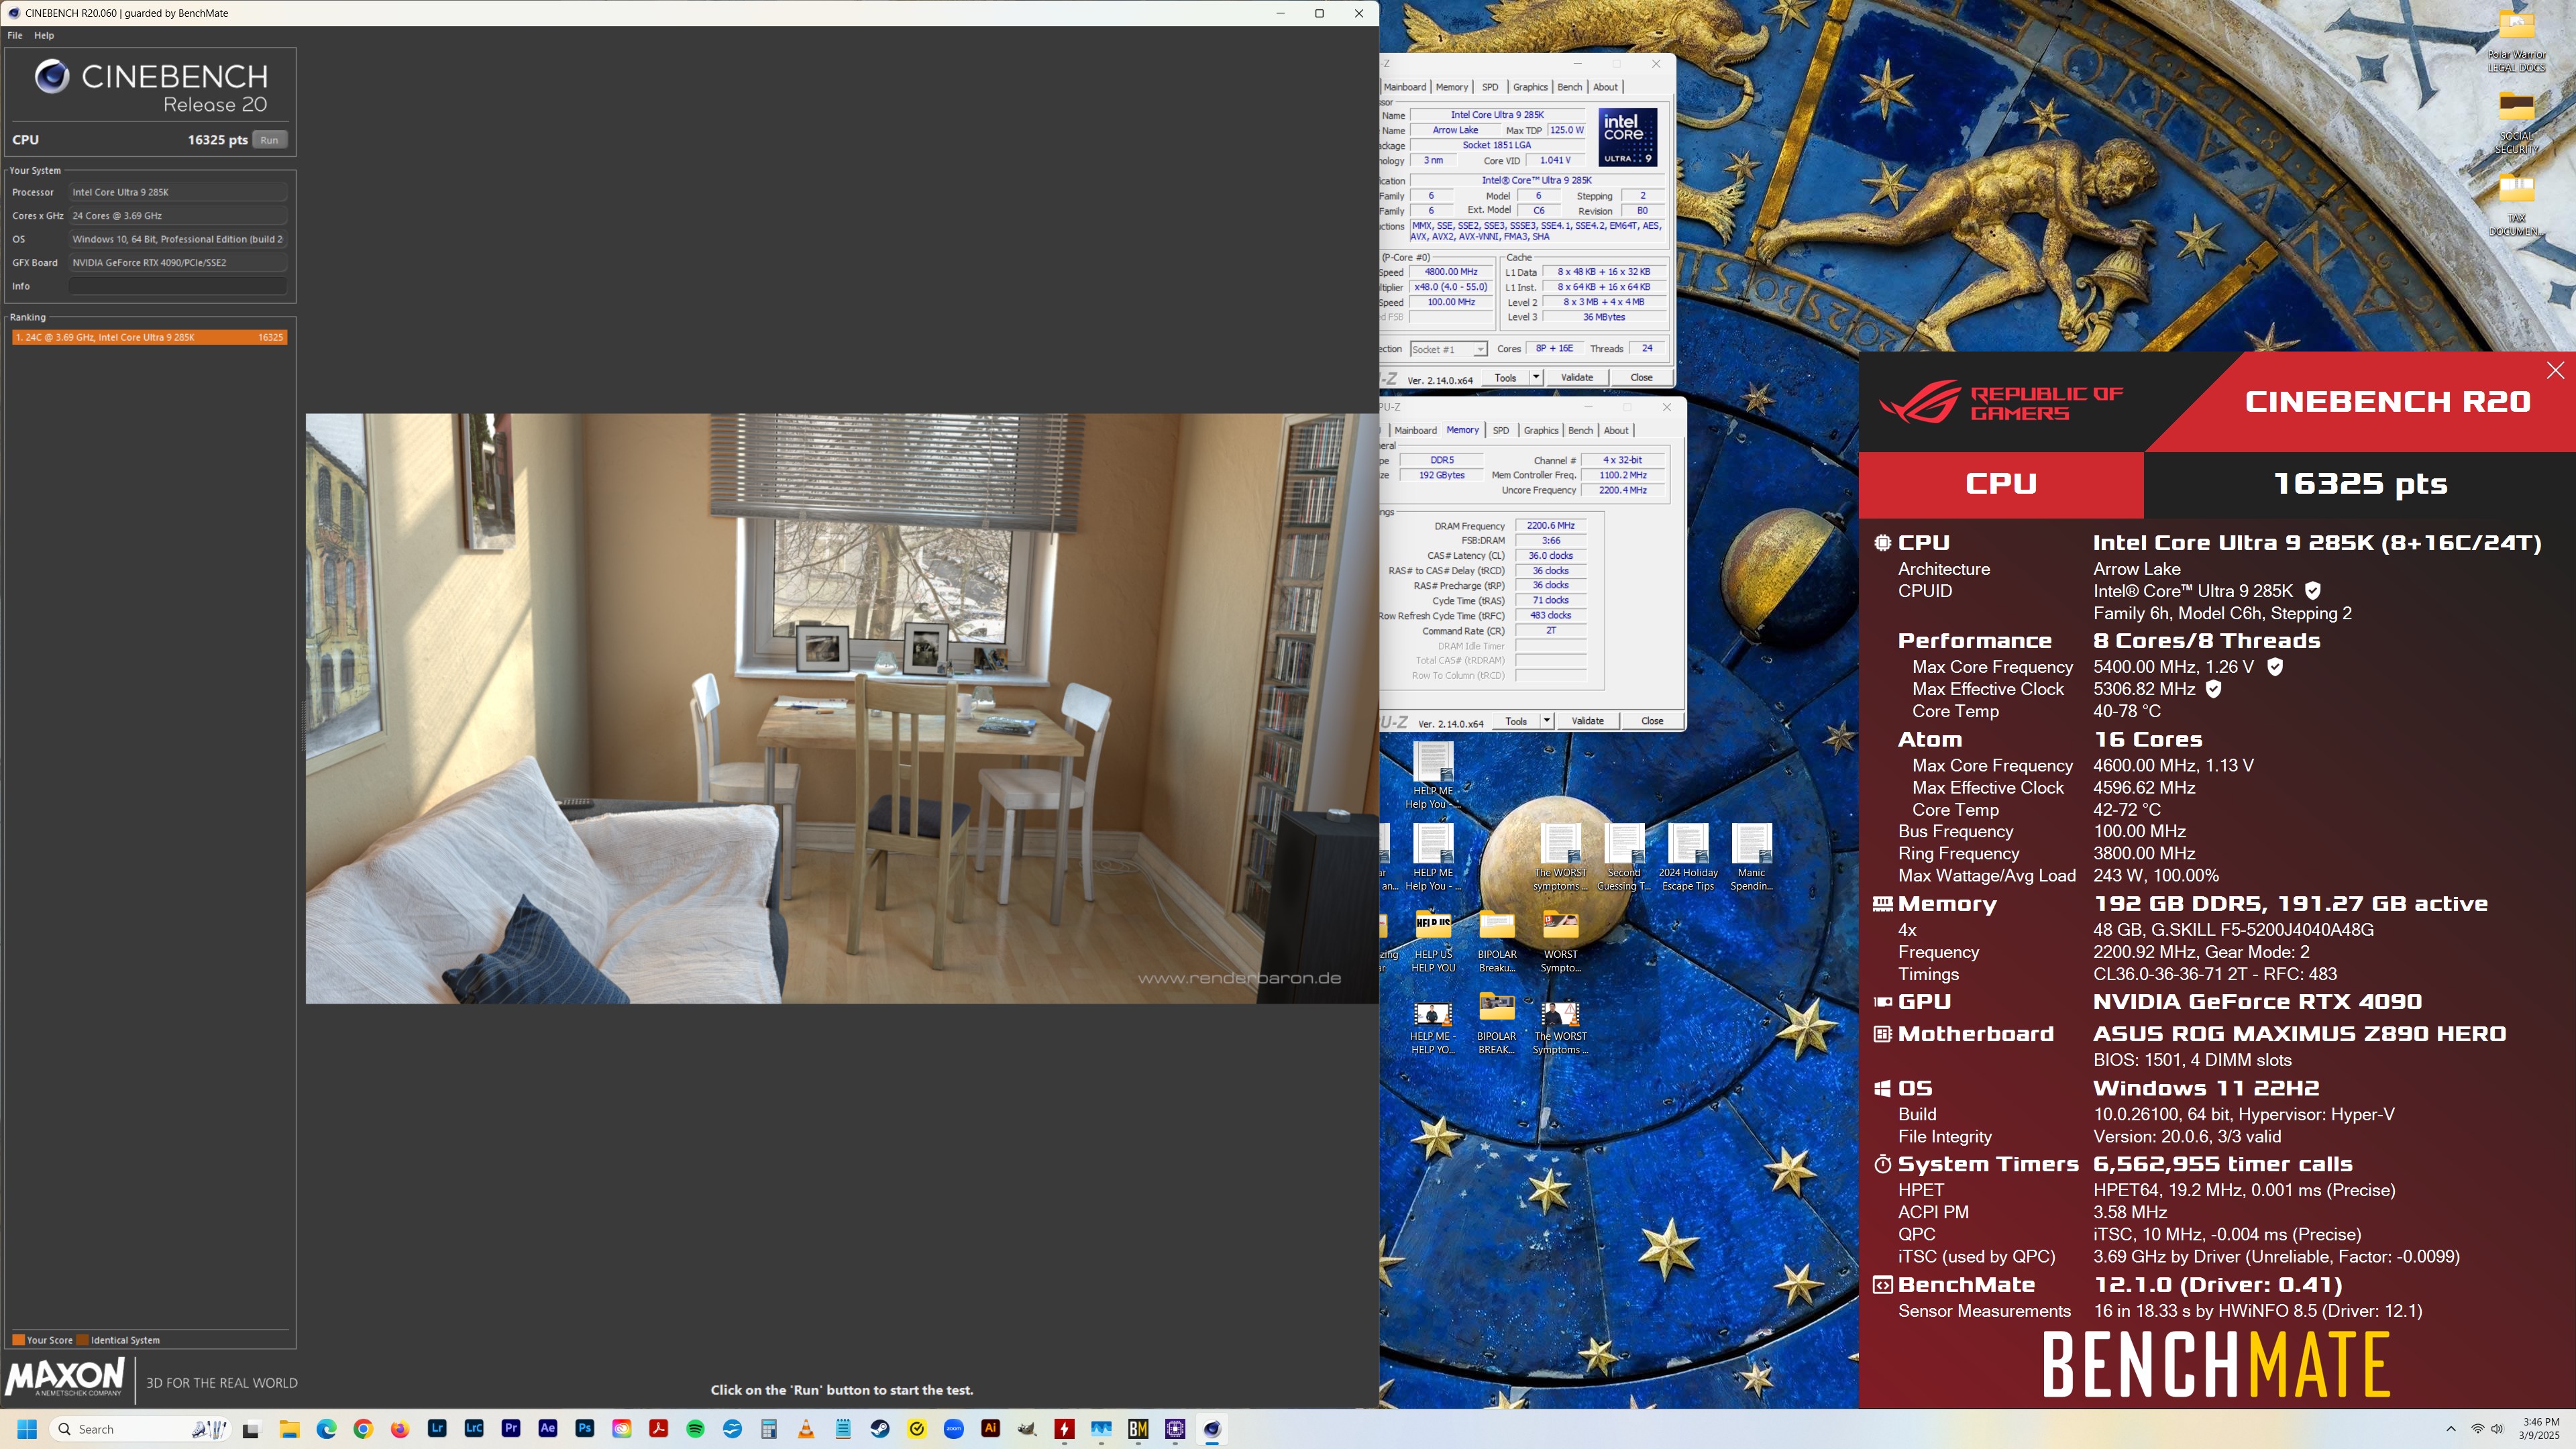The width and height of the screenshot is (2576, 1449).
Task: Open the Second Guessing document on desktop
Action: pyautogui.click(x=1624, y=857)
